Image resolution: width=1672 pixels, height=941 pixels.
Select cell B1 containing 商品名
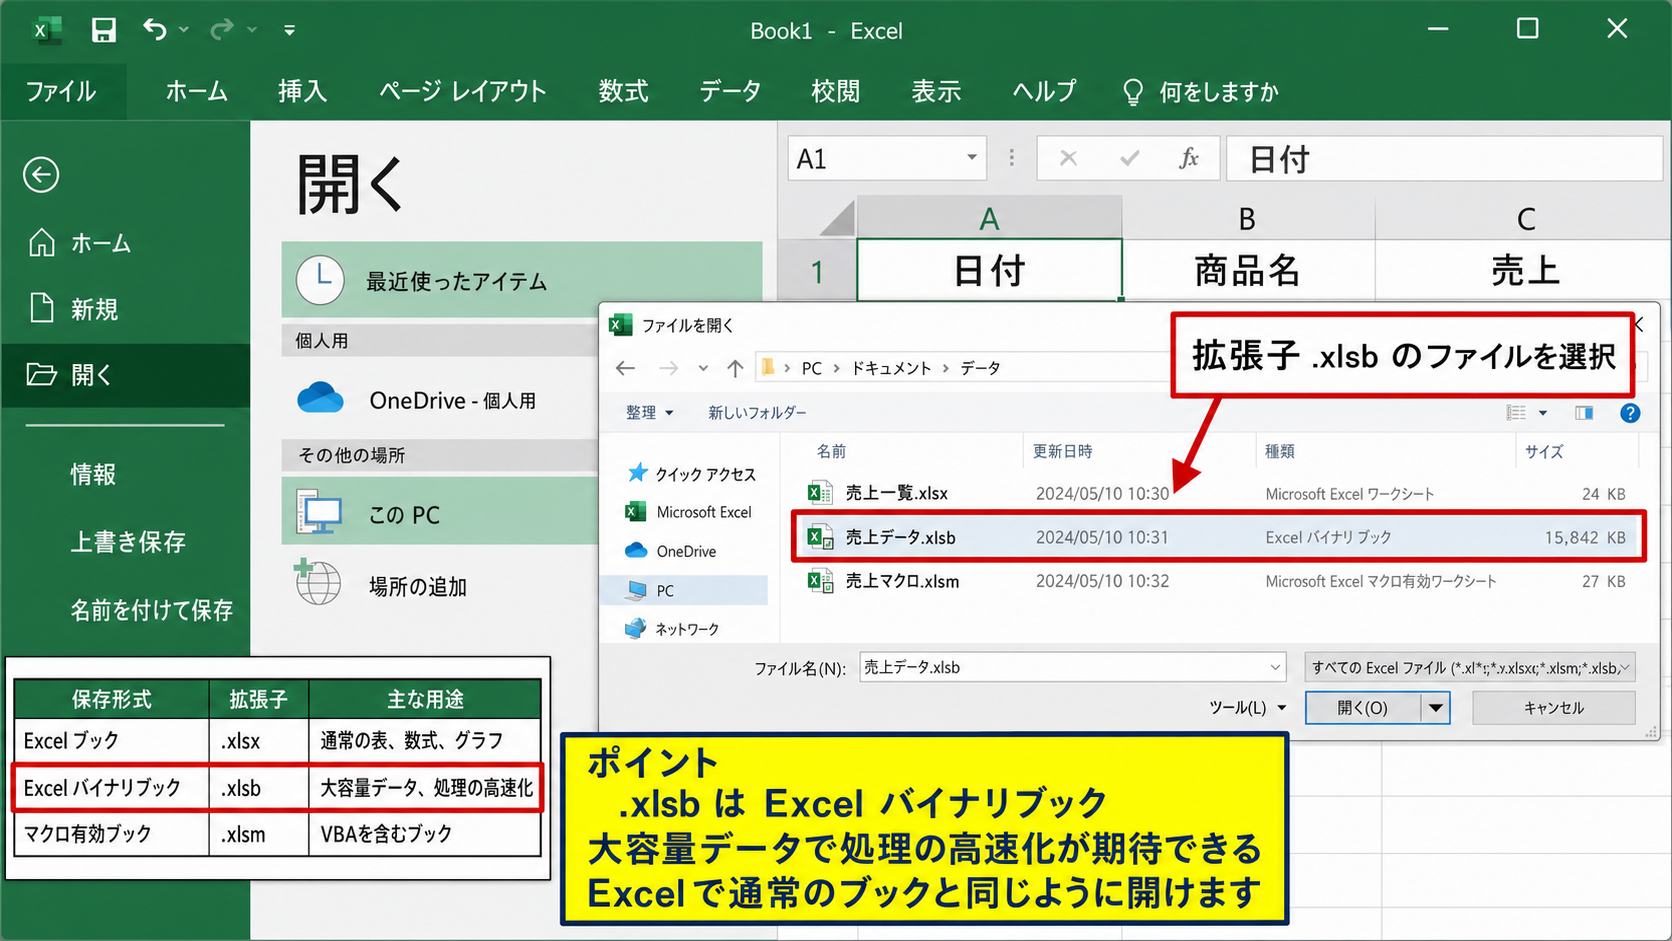[1248, 270]
